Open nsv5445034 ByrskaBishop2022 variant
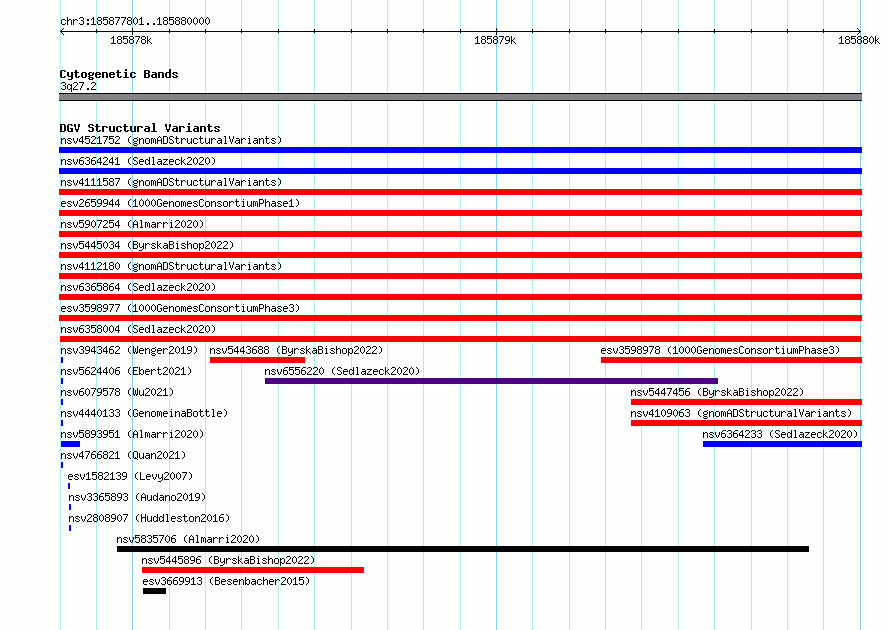The image size is (890, 630). (x=147, y=245)
